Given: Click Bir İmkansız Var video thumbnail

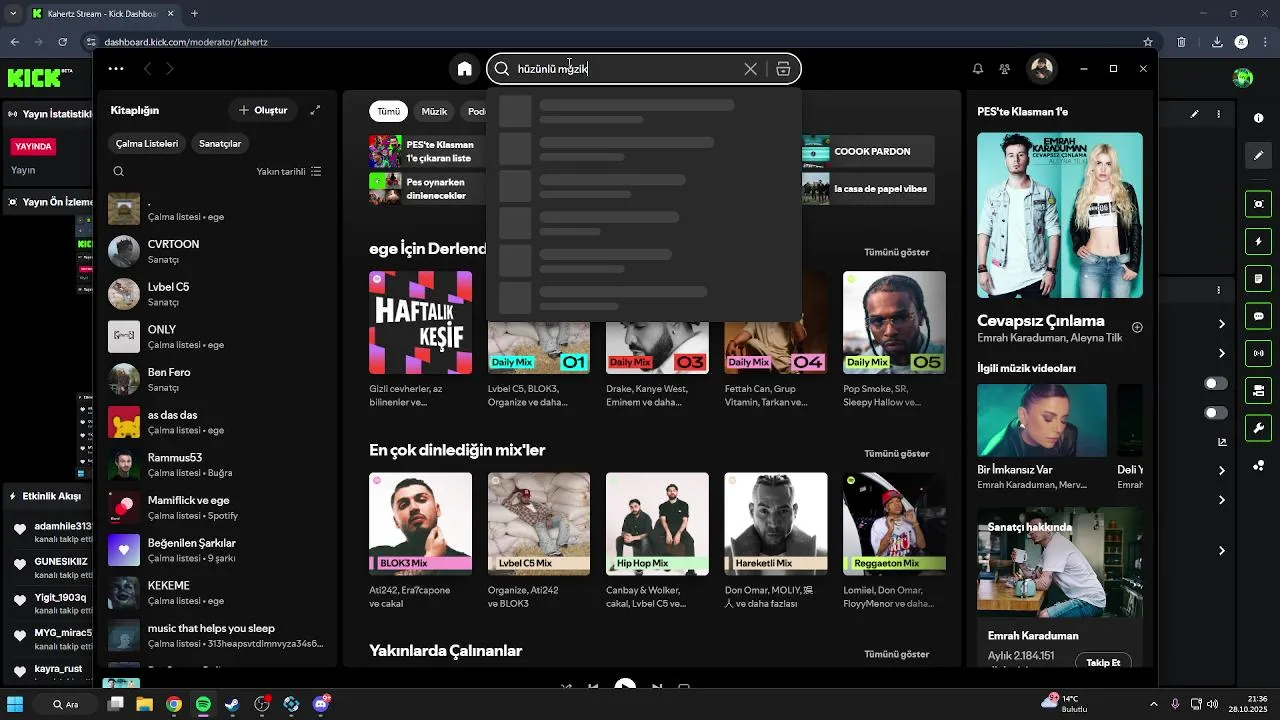Looking at the screenshot, I should [x=1042, y=420].
